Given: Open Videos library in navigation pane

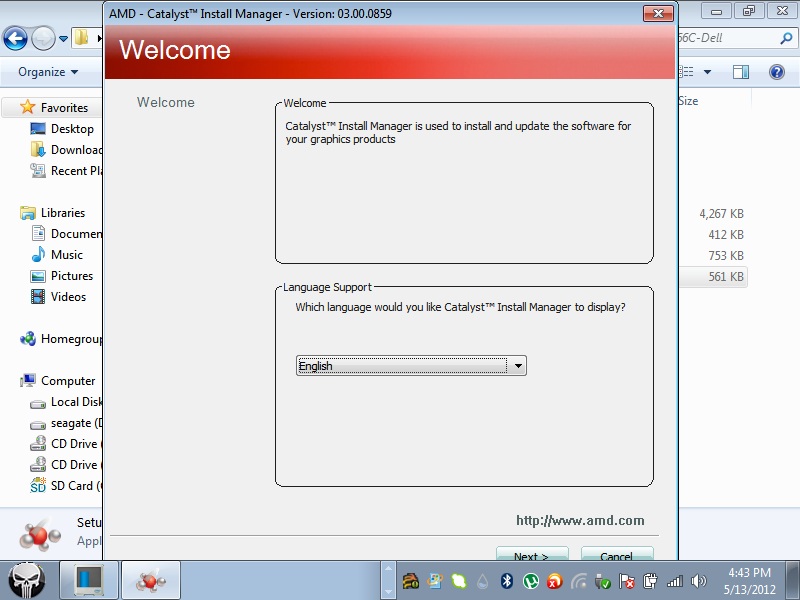Looking at the screenshot, I should [x=68, y=296].
